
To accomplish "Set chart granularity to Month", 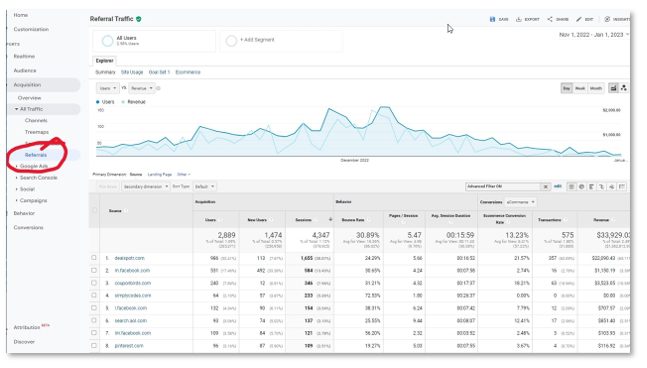I will pos(595,88).
